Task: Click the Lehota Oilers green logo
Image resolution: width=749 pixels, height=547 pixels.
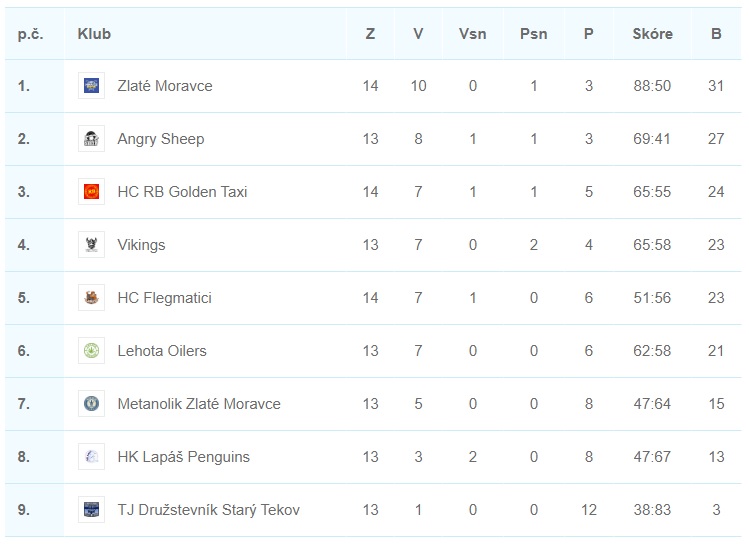Action: pyautogui.click(x=91, y=351)
